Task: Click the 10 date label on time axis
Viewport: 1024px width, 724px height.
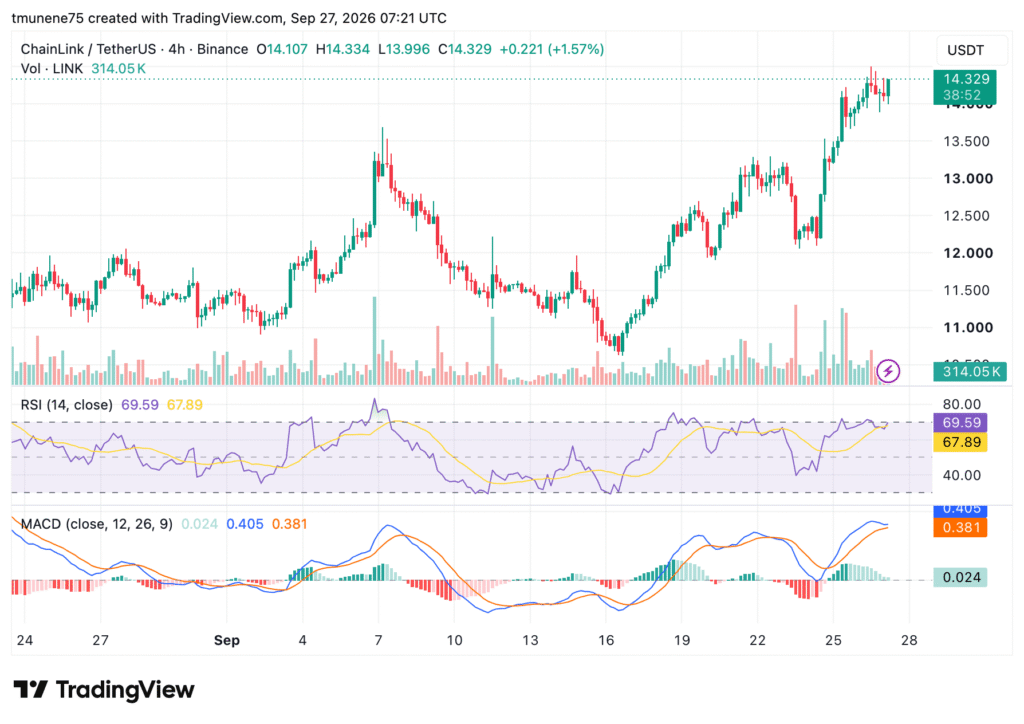Action: pos(455,640)
